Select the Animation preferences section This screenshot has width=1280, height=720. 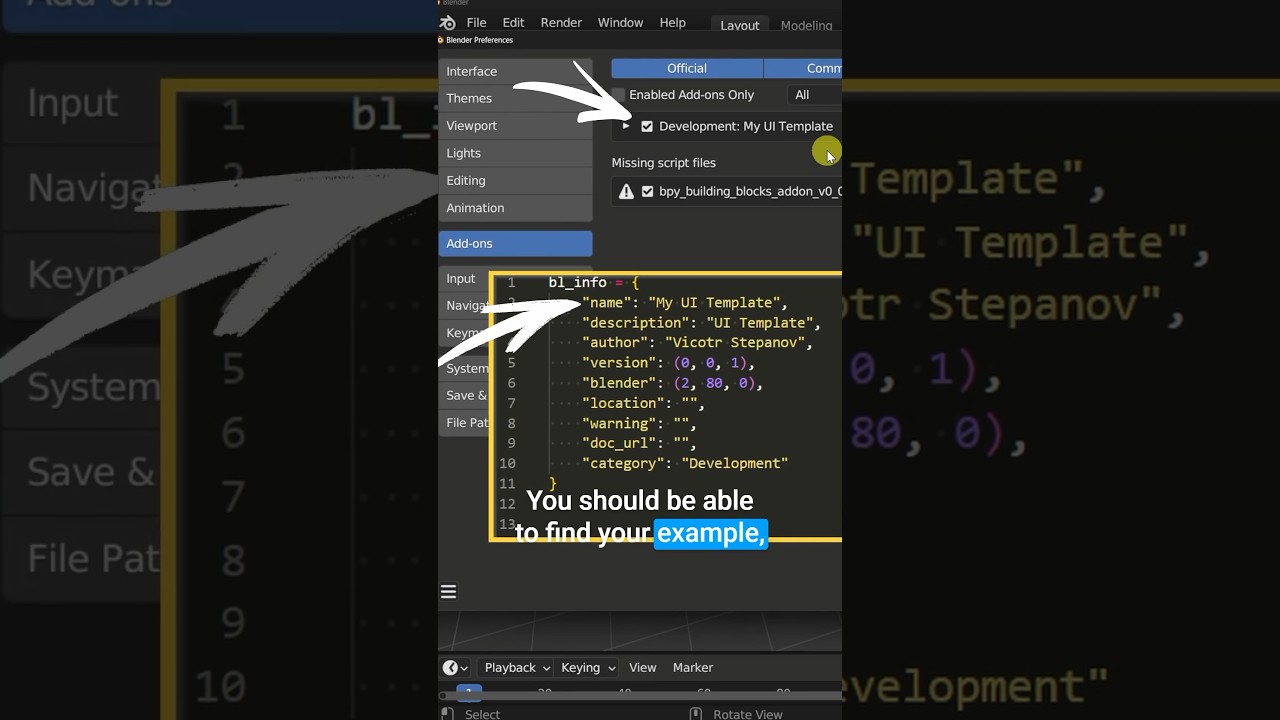[515, 208]
